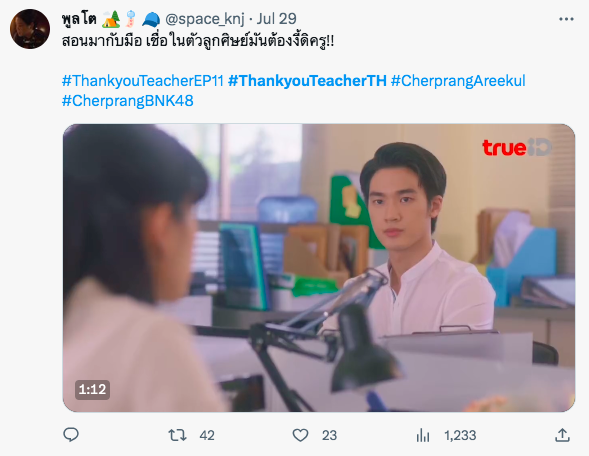This screenshot has height=456, width=589.
Task: Open the bold #ThankyouTeacherTH hashtag
Action: click(307, 81)
